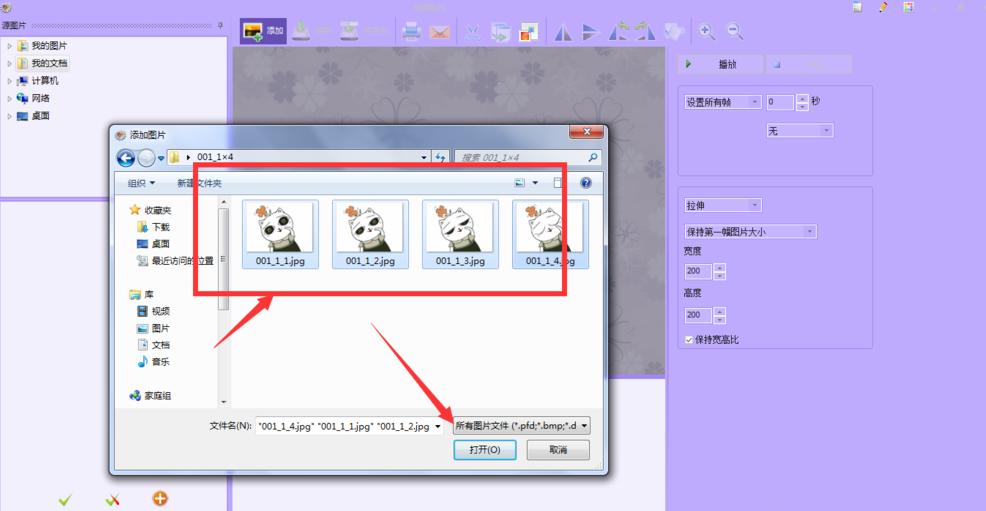Click the copy frames icon beside the scissors
Screen dimensions: 986x511
click(x=501, y=32)
